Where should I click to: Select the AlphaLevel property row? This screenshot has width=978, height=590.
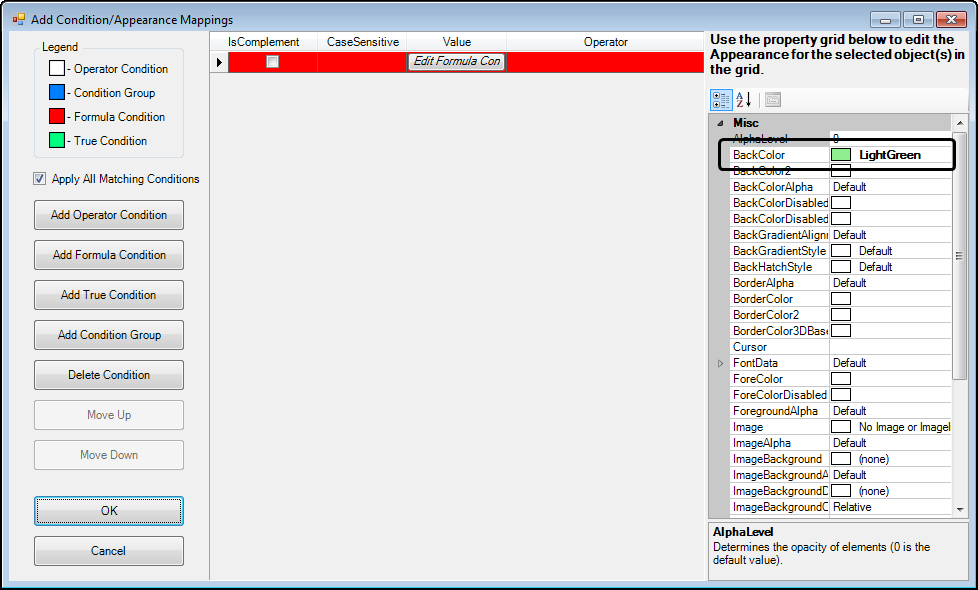(x=841, y=138)
